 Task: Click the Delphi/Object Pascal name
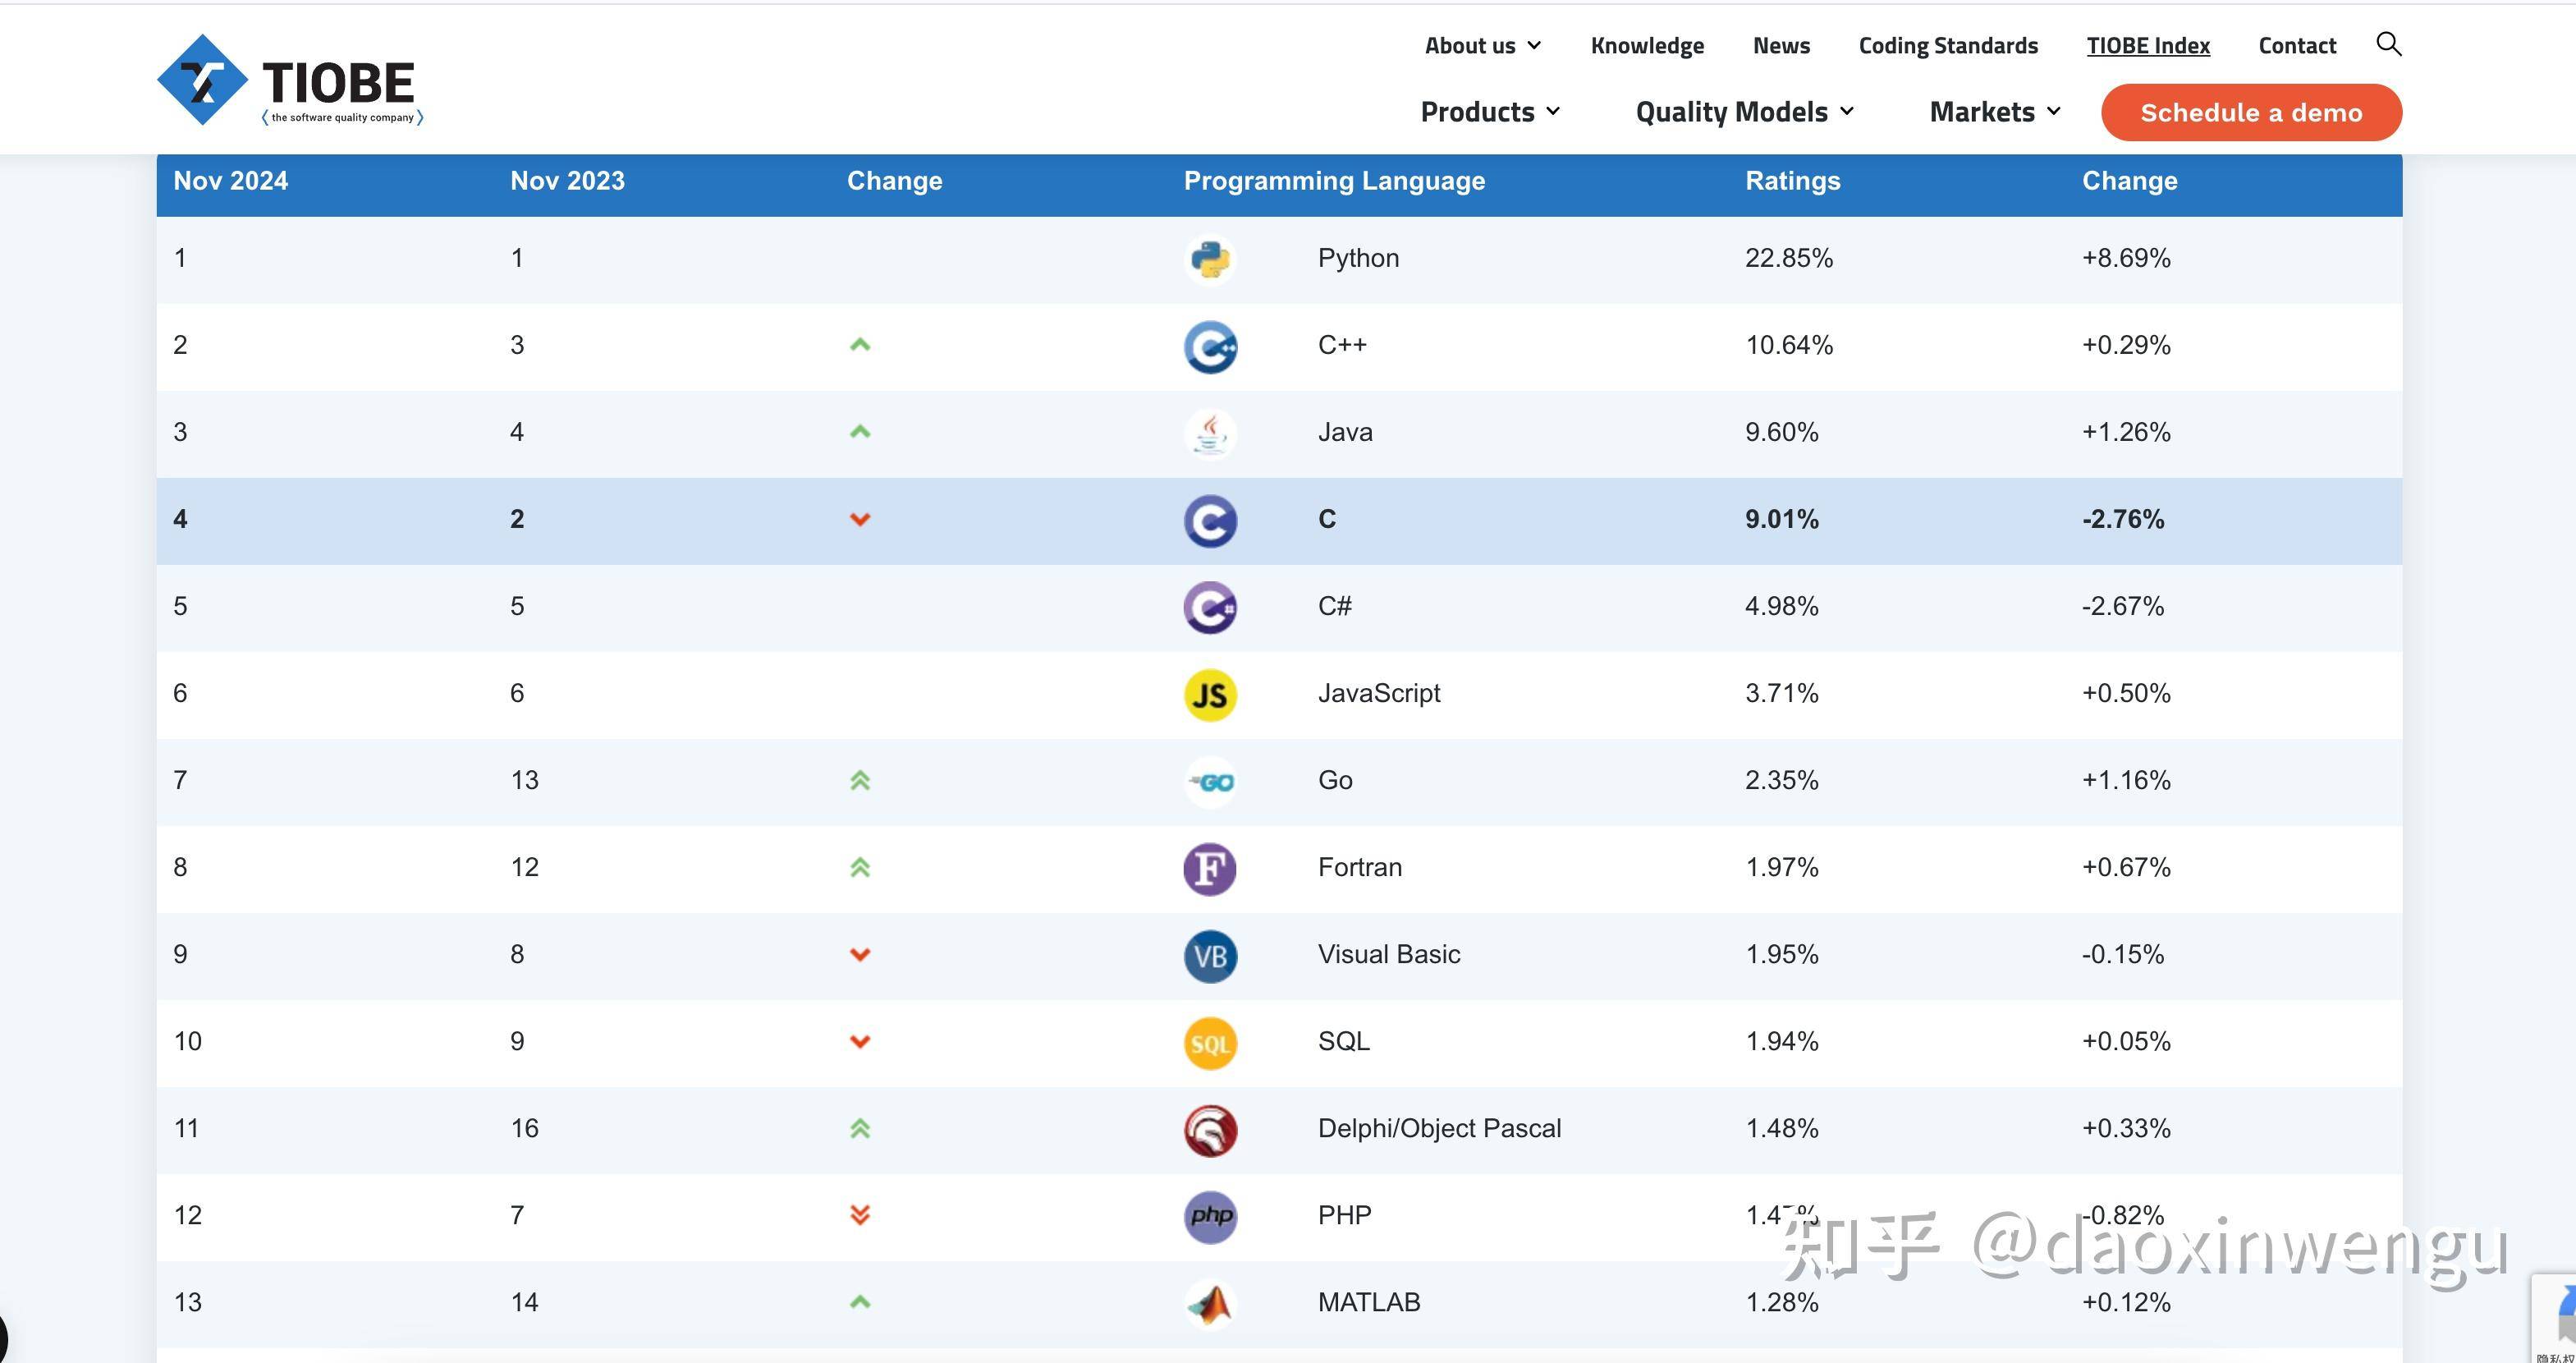tap(1439, 1128)
